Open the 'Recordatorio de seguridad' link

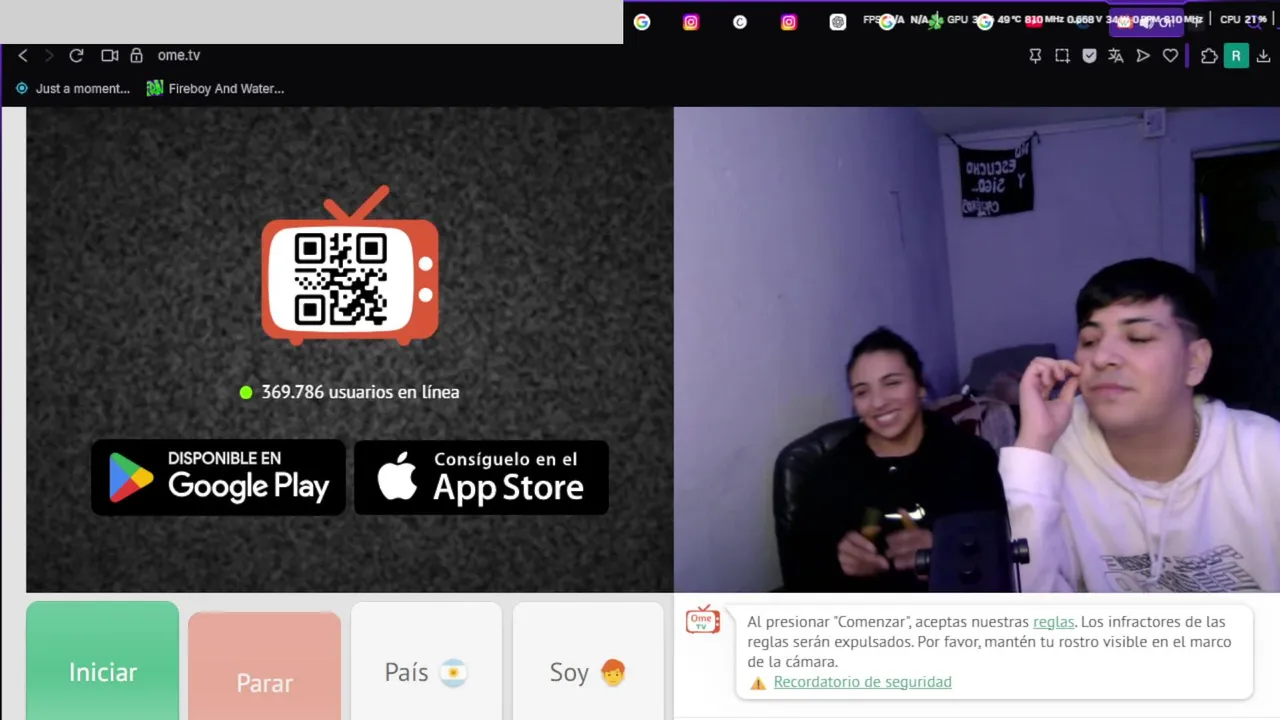(862, 682)
